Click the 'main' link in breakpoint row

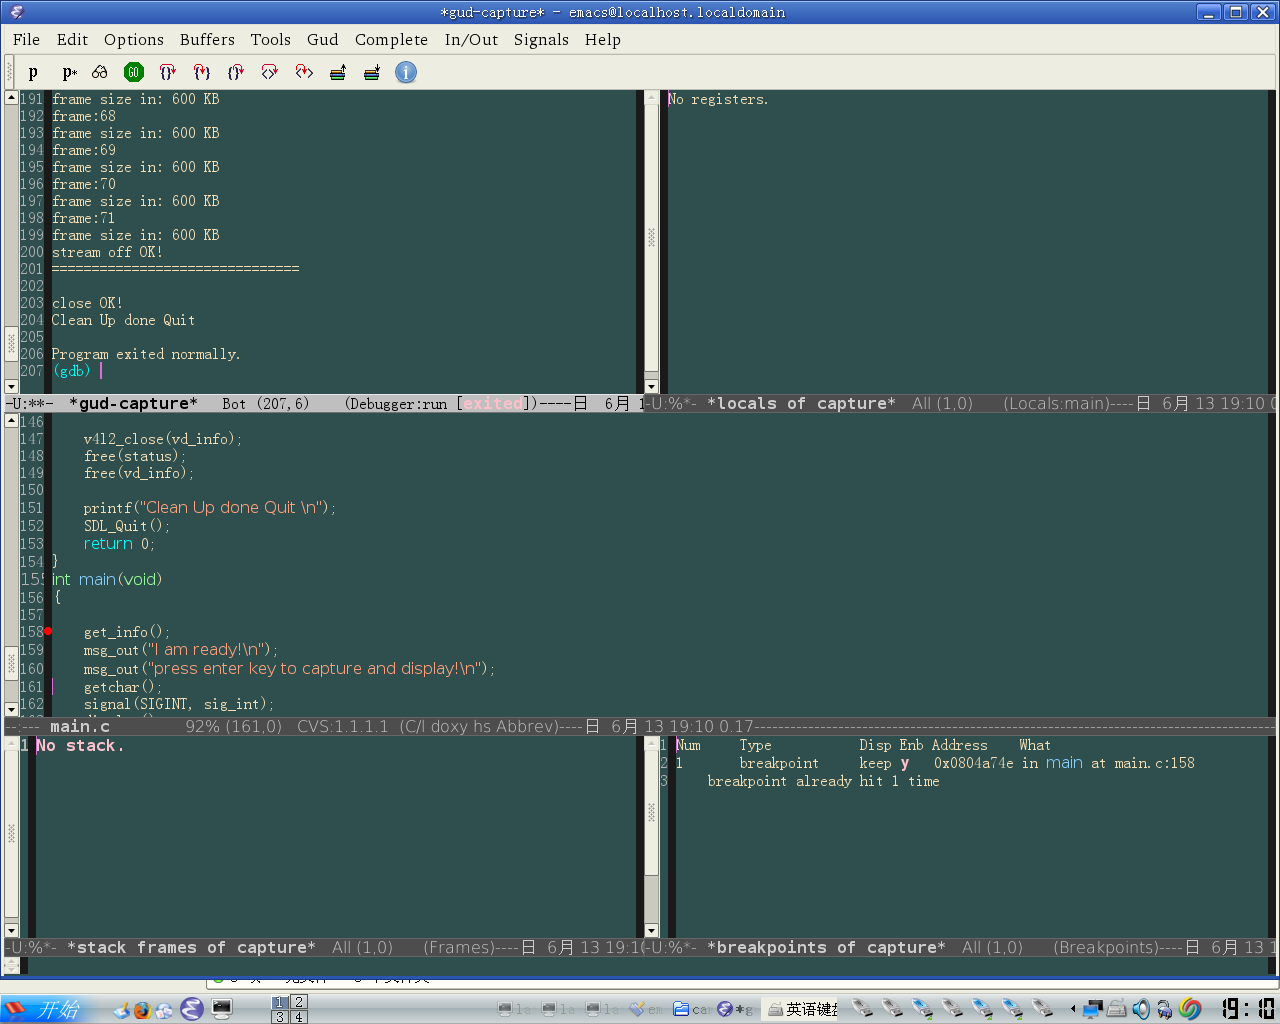[x=1064, y=763]
